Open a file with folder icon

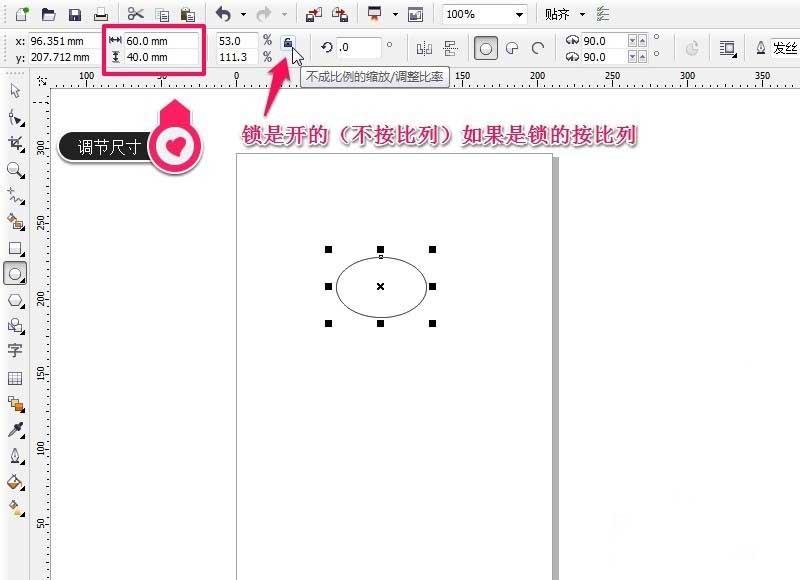click(48, 14)
